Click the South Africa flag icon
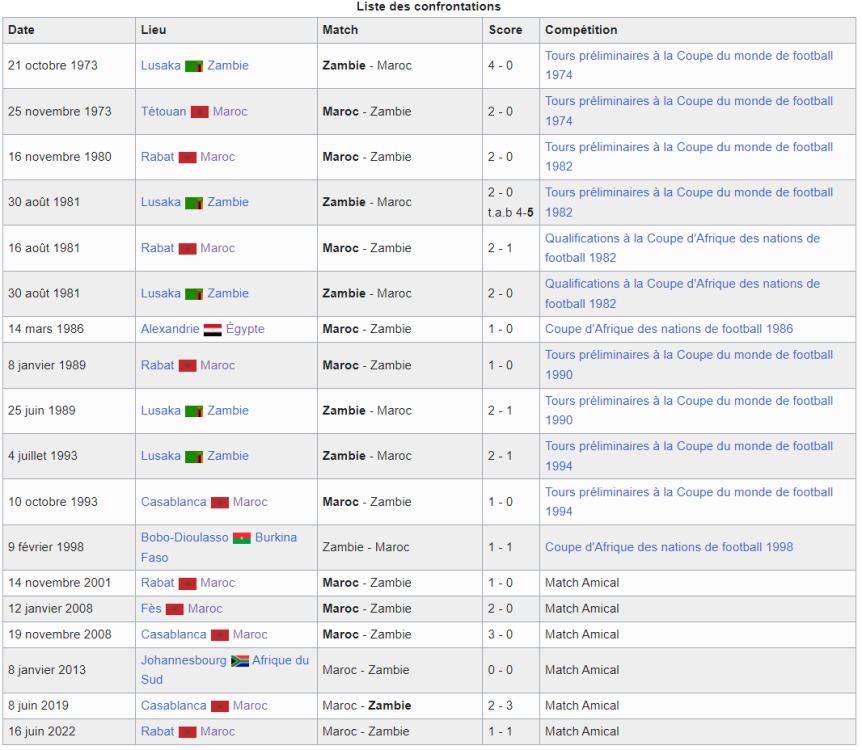Screen dimensions: 862x750 coord(239,661)
